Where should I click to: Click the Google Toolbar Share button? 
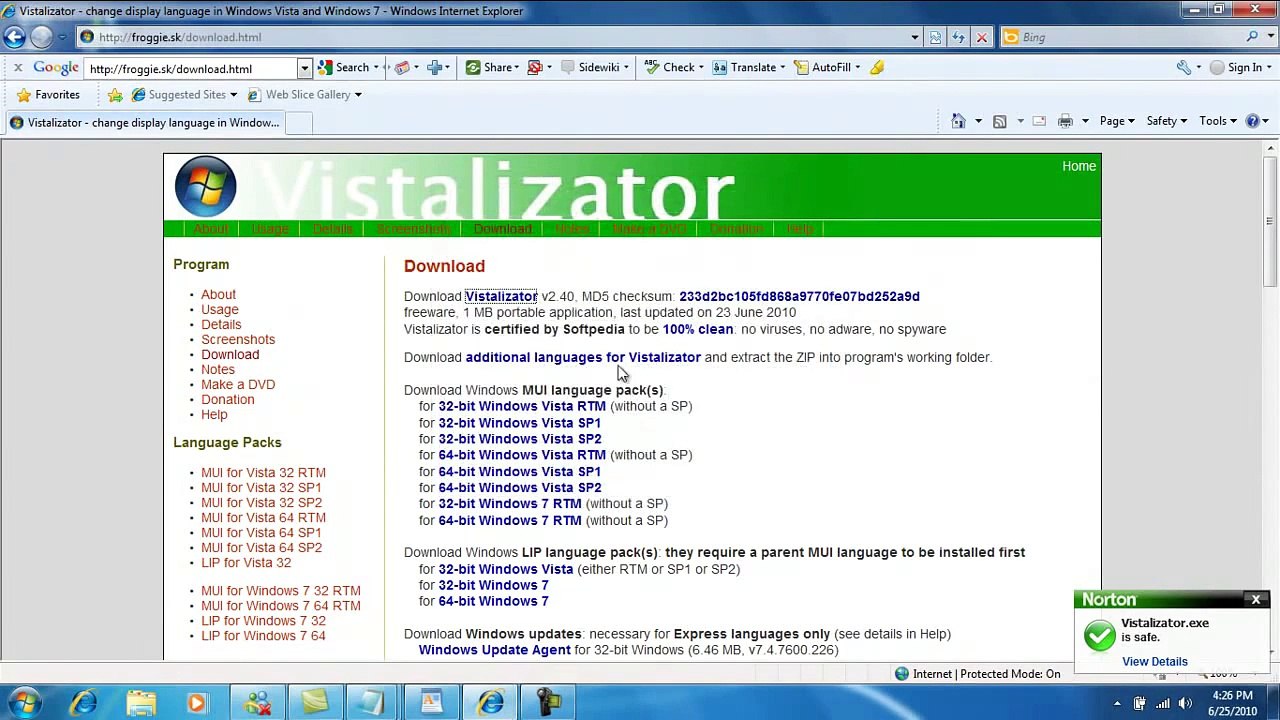coord(489,67)
